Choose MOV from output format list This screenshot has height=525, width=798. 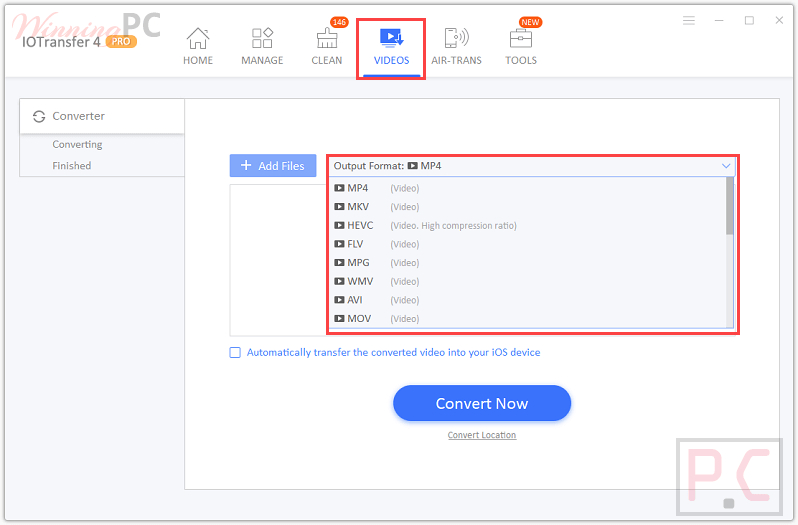tap(529, 319)
